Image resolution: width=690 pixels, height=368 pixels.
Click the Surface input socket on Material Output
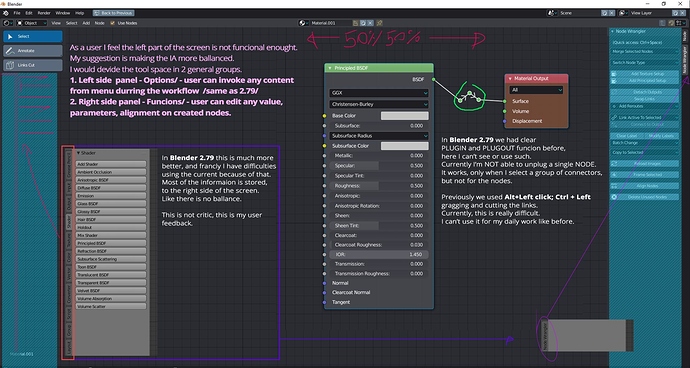504,101
